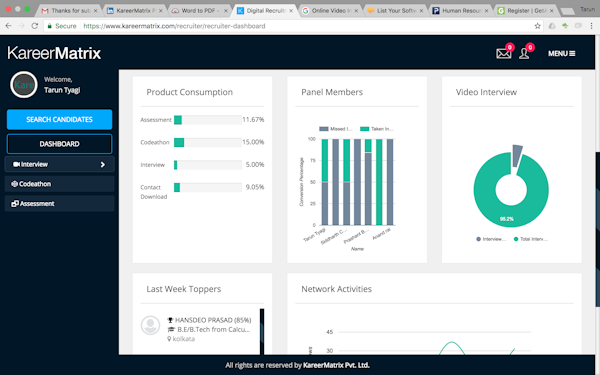
Task: Click the SEARCH CANDIDATES button
Action: [59, 119]
